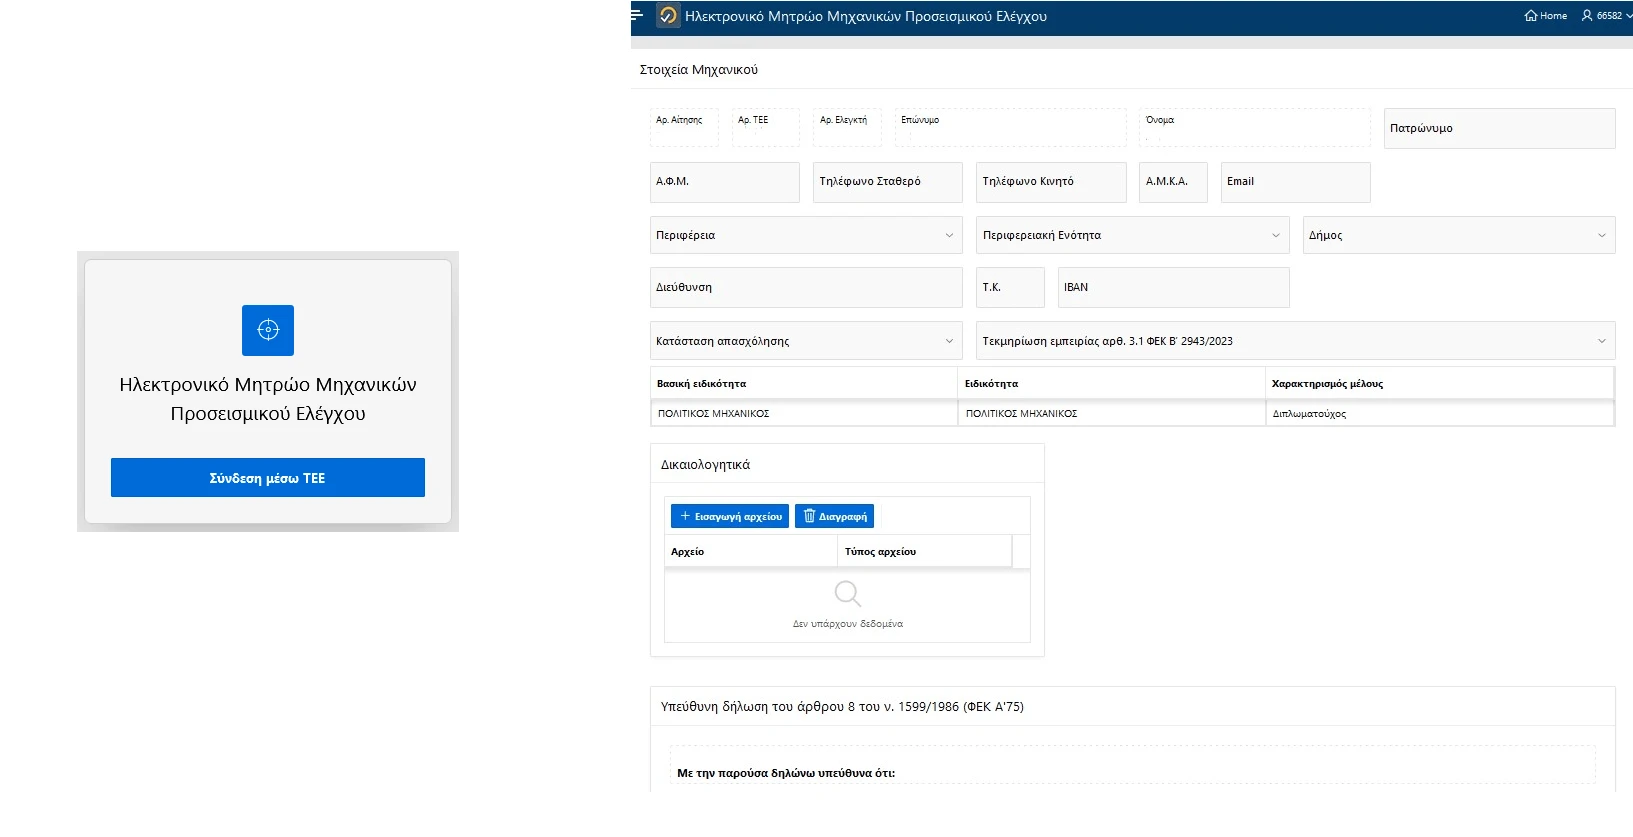Click the Α.Φ.Μ. input field
1633x837 pixels.
[x=724, y=183]
